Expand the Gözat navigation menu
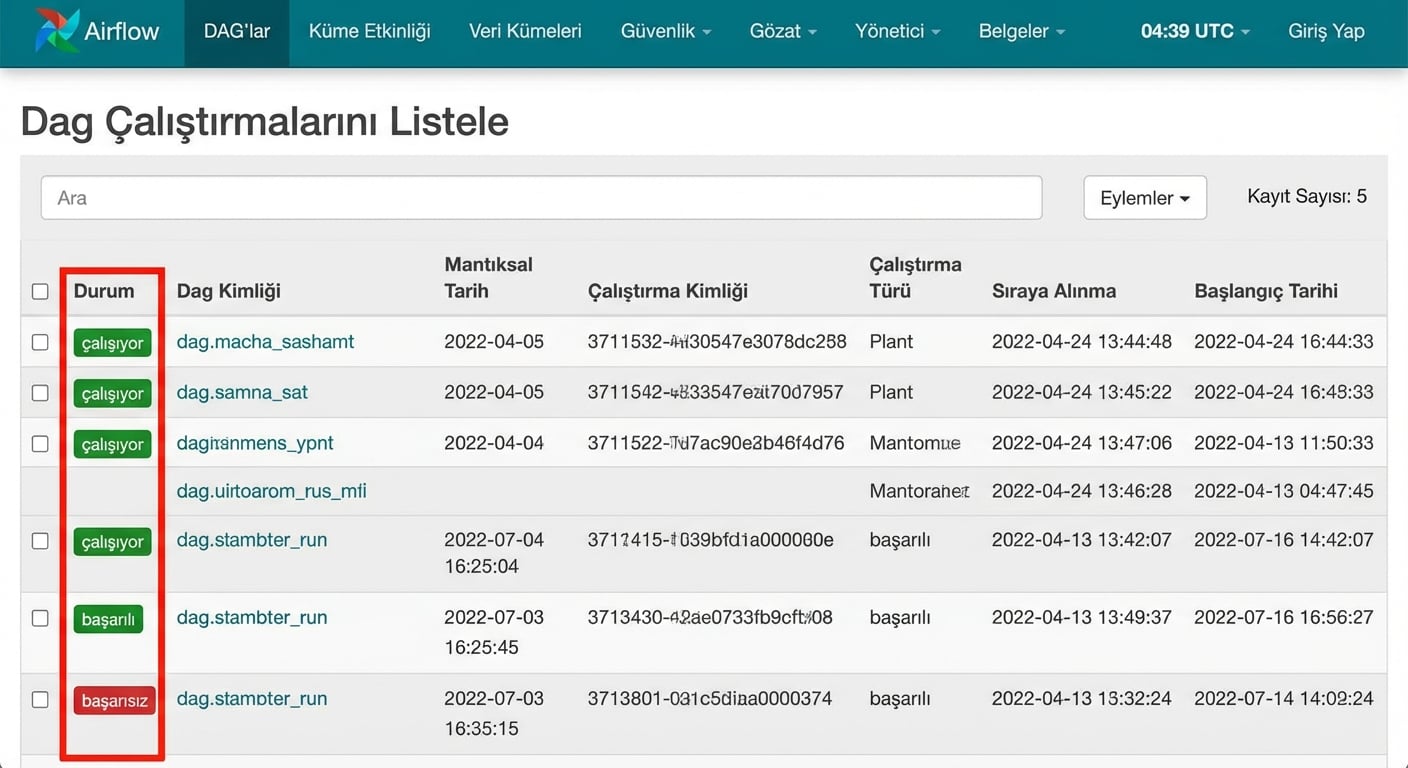 (x=783, y=31)
